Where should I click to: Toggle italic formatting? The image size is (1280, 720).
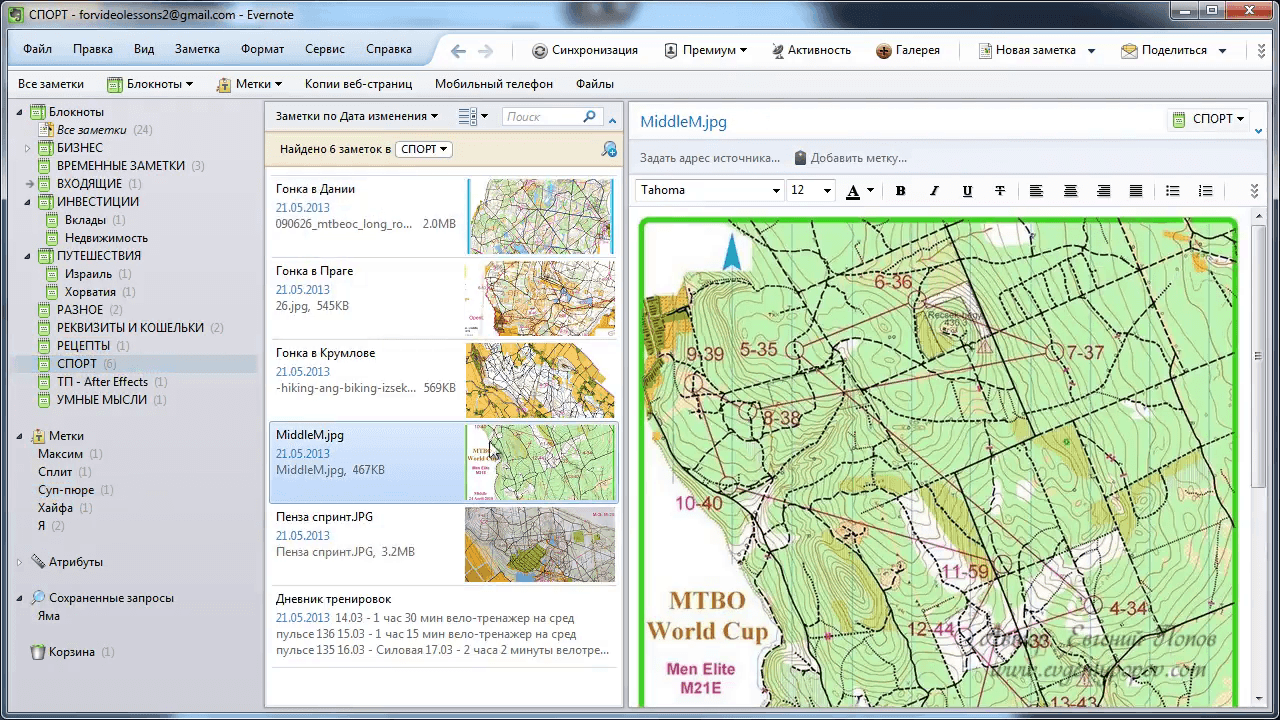(934, 191)
